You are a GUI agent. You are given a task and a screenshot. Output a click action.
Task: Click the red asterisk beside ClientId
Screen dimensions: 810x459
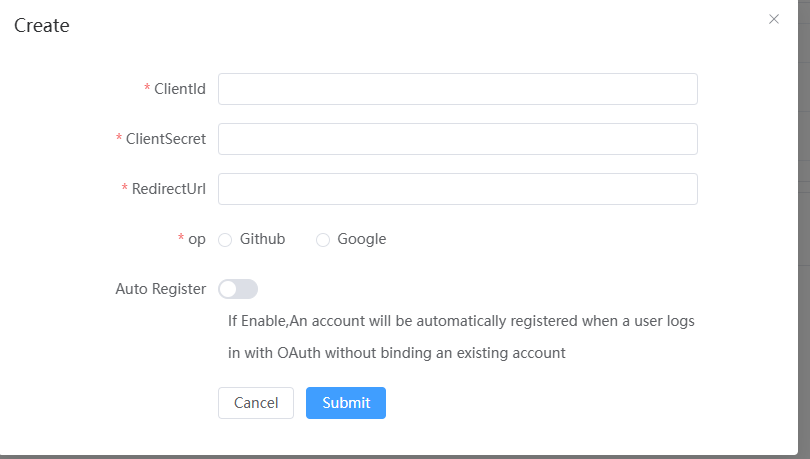pos(147,88)
